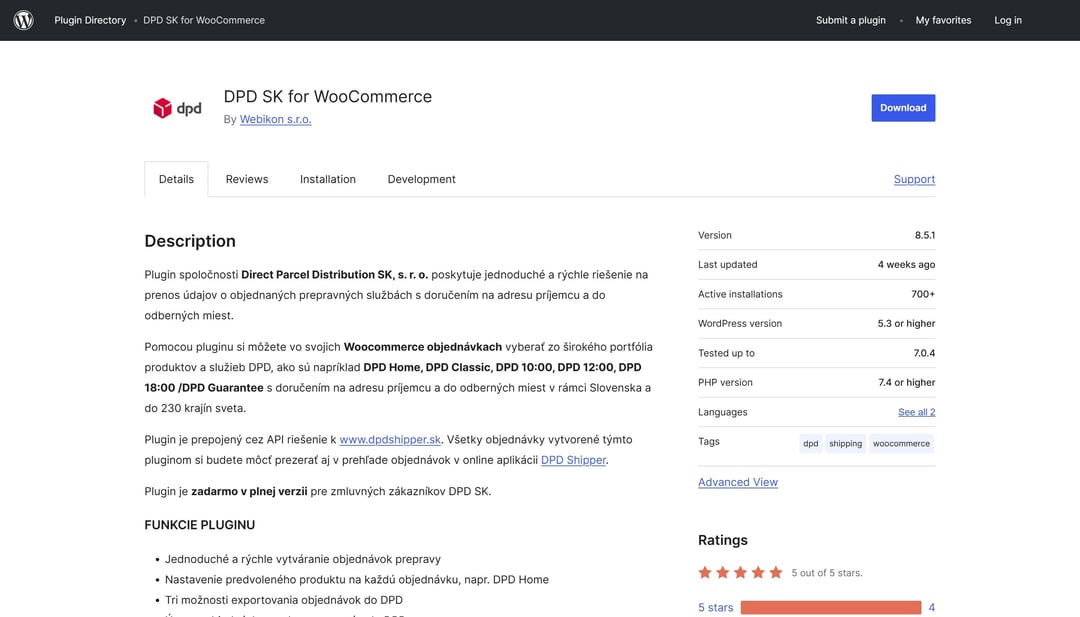Click WordPress version value 5.3 or higher

[906, 324]
